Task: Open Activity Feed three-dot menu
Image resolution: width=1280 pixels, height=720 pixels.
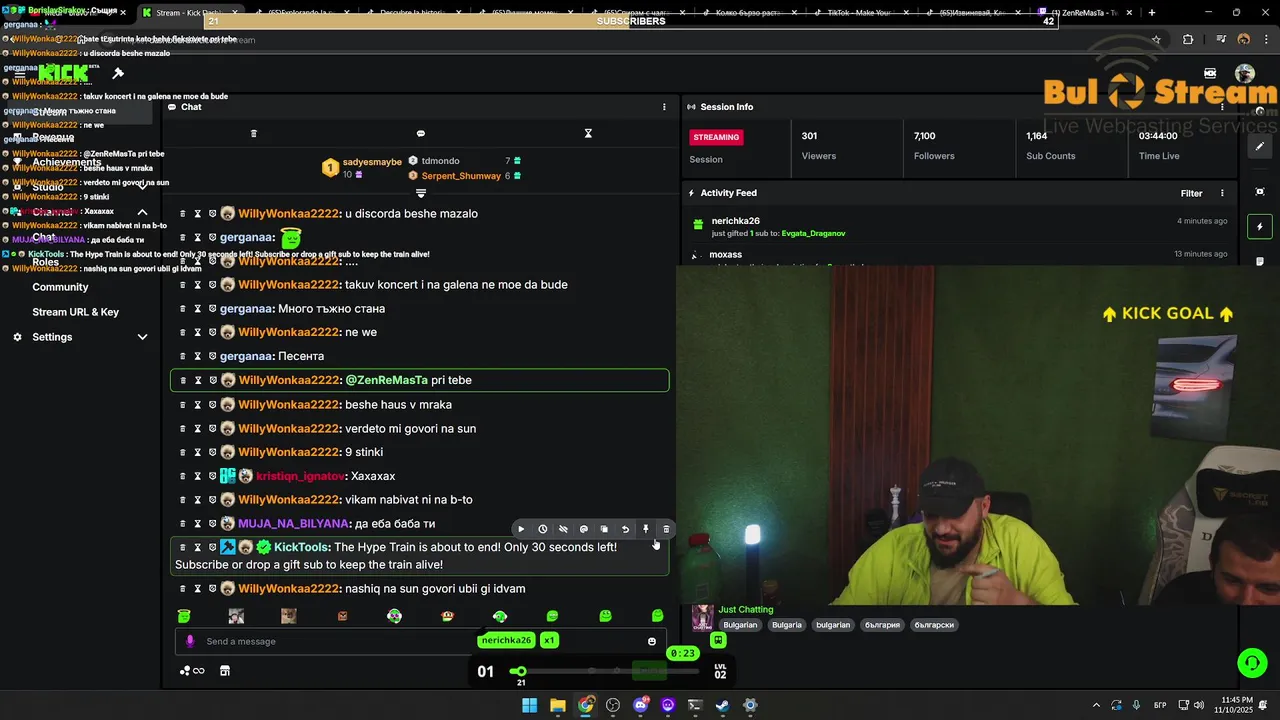Action: point(1222,193)
